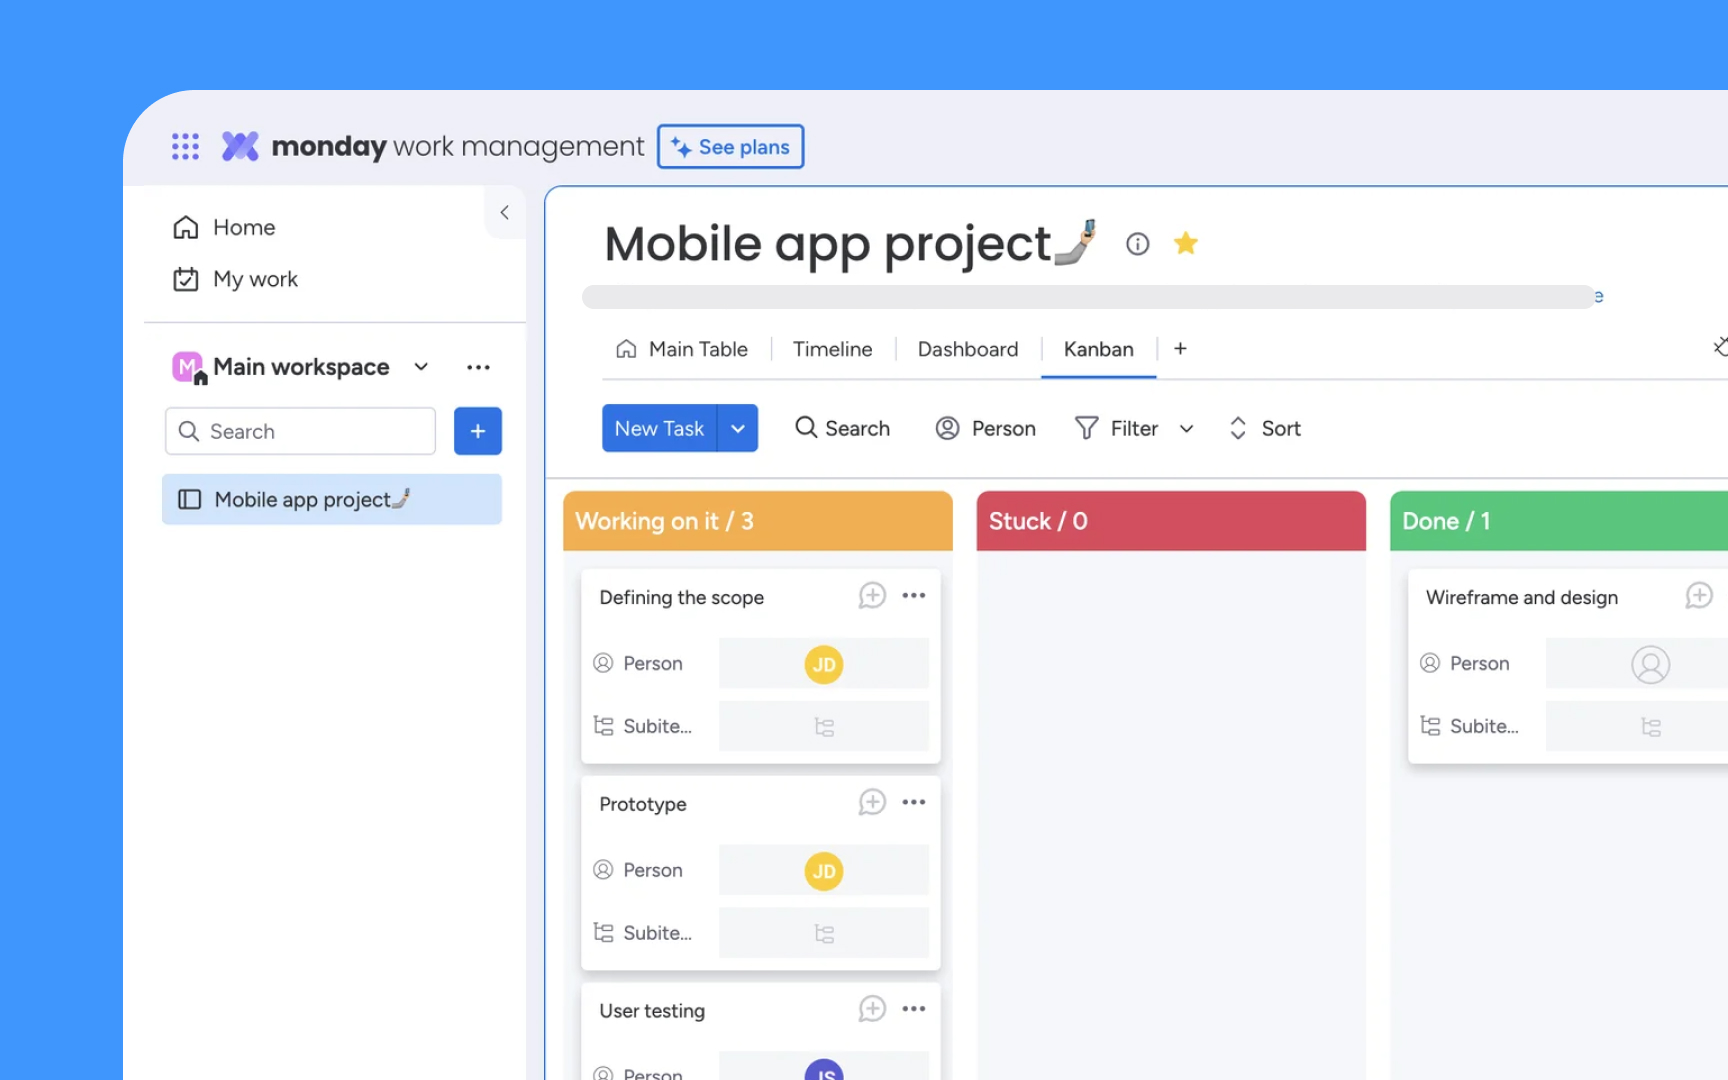1728x1080 pixels.
Task: Open the New Task dropdown arrow
Action: click(x=739, y=428)
